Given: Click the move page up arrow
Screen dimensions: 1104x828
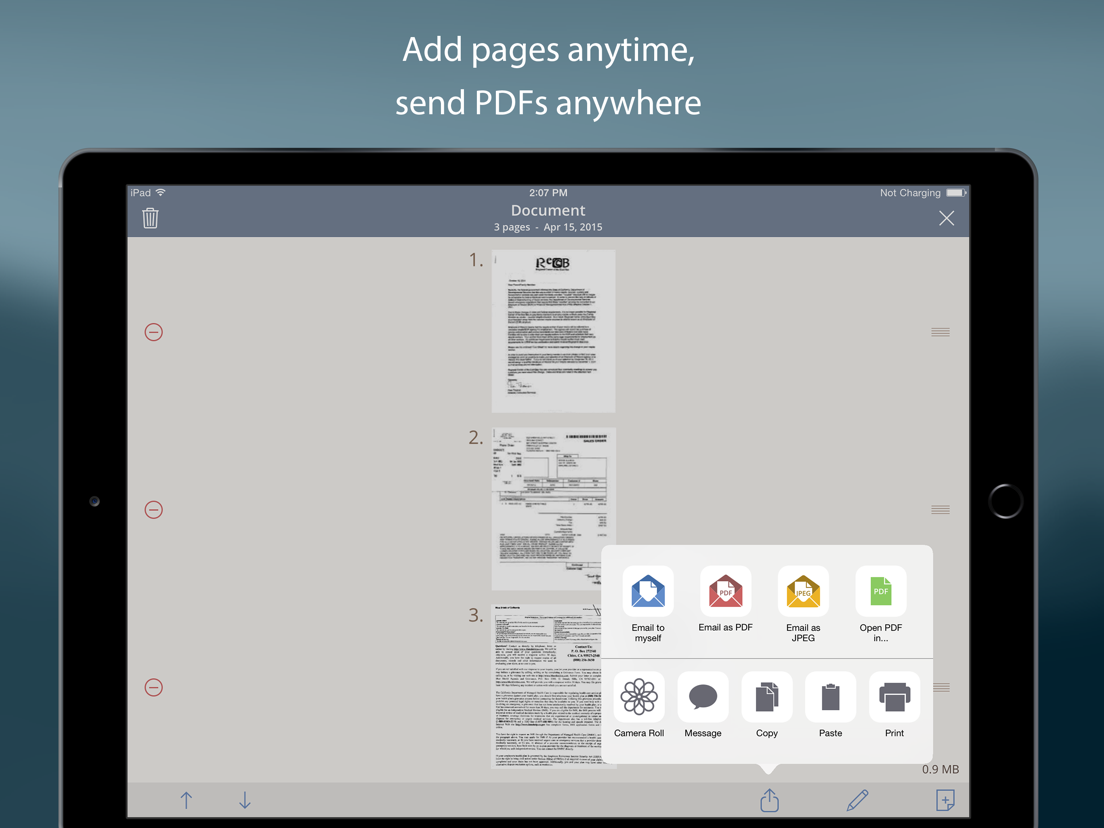Looking at the screenshot, I should coord(186,800).
